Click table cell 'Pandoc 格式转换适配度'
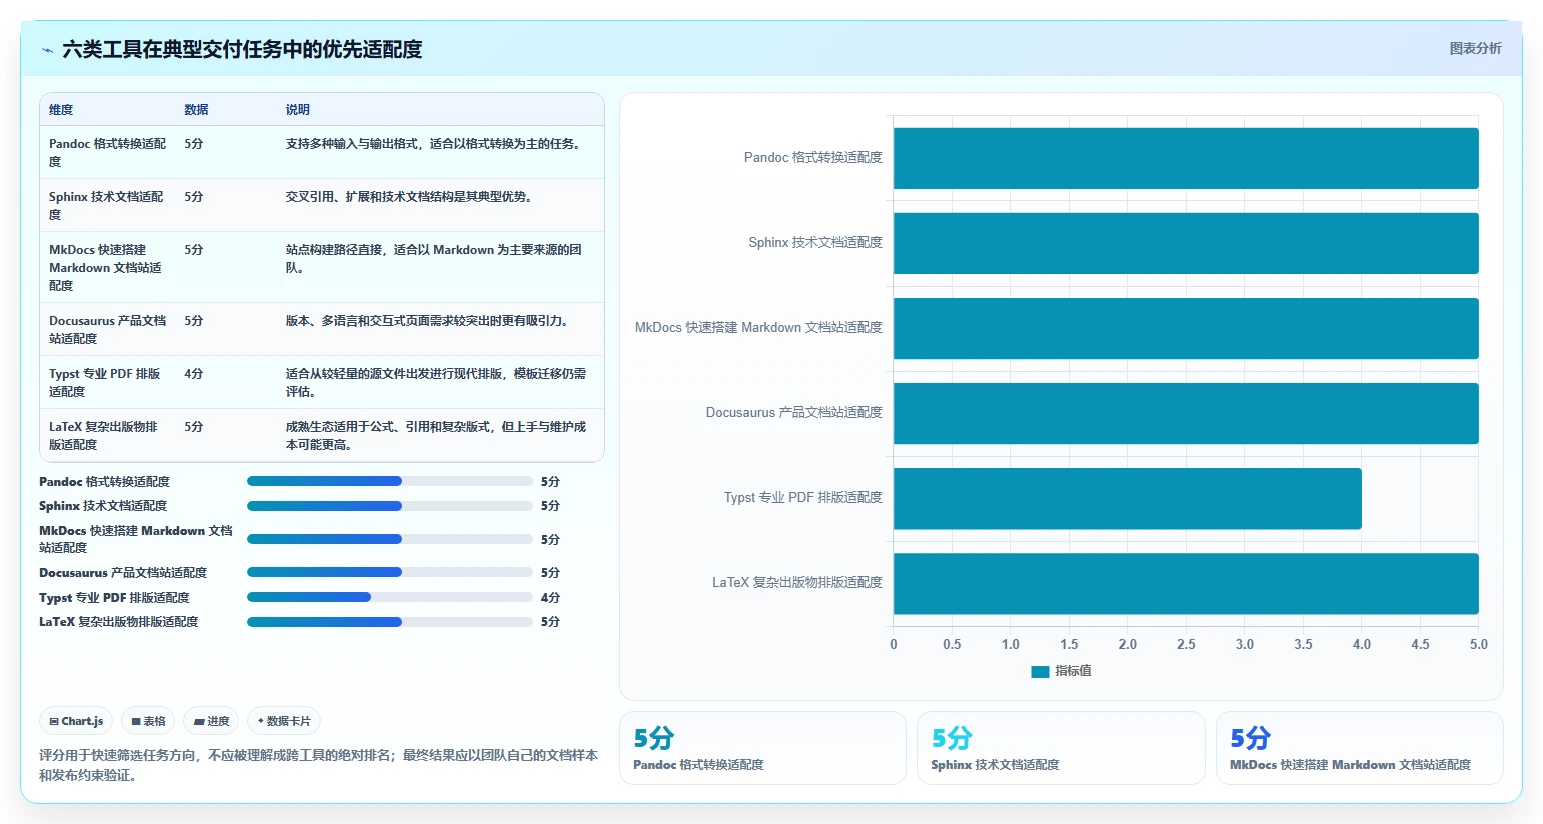The image size is (1543, 824). 108,152
